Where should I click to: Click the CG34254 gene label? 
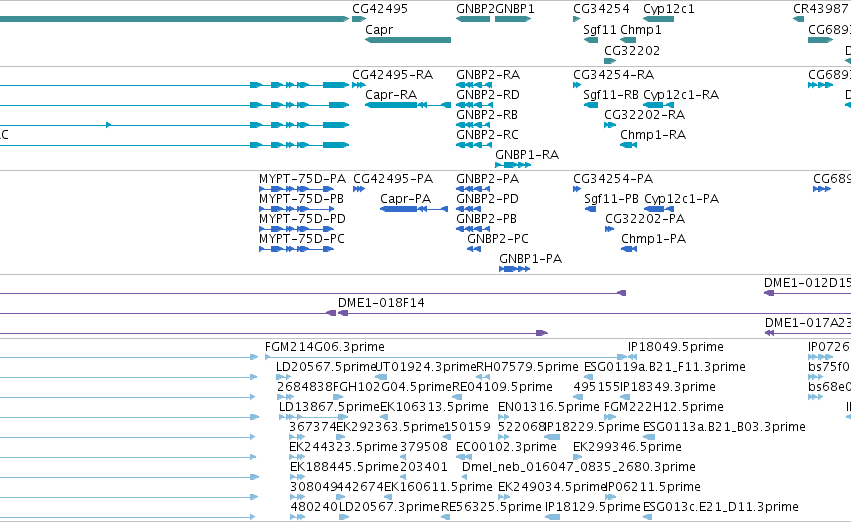tap(601, 9)
